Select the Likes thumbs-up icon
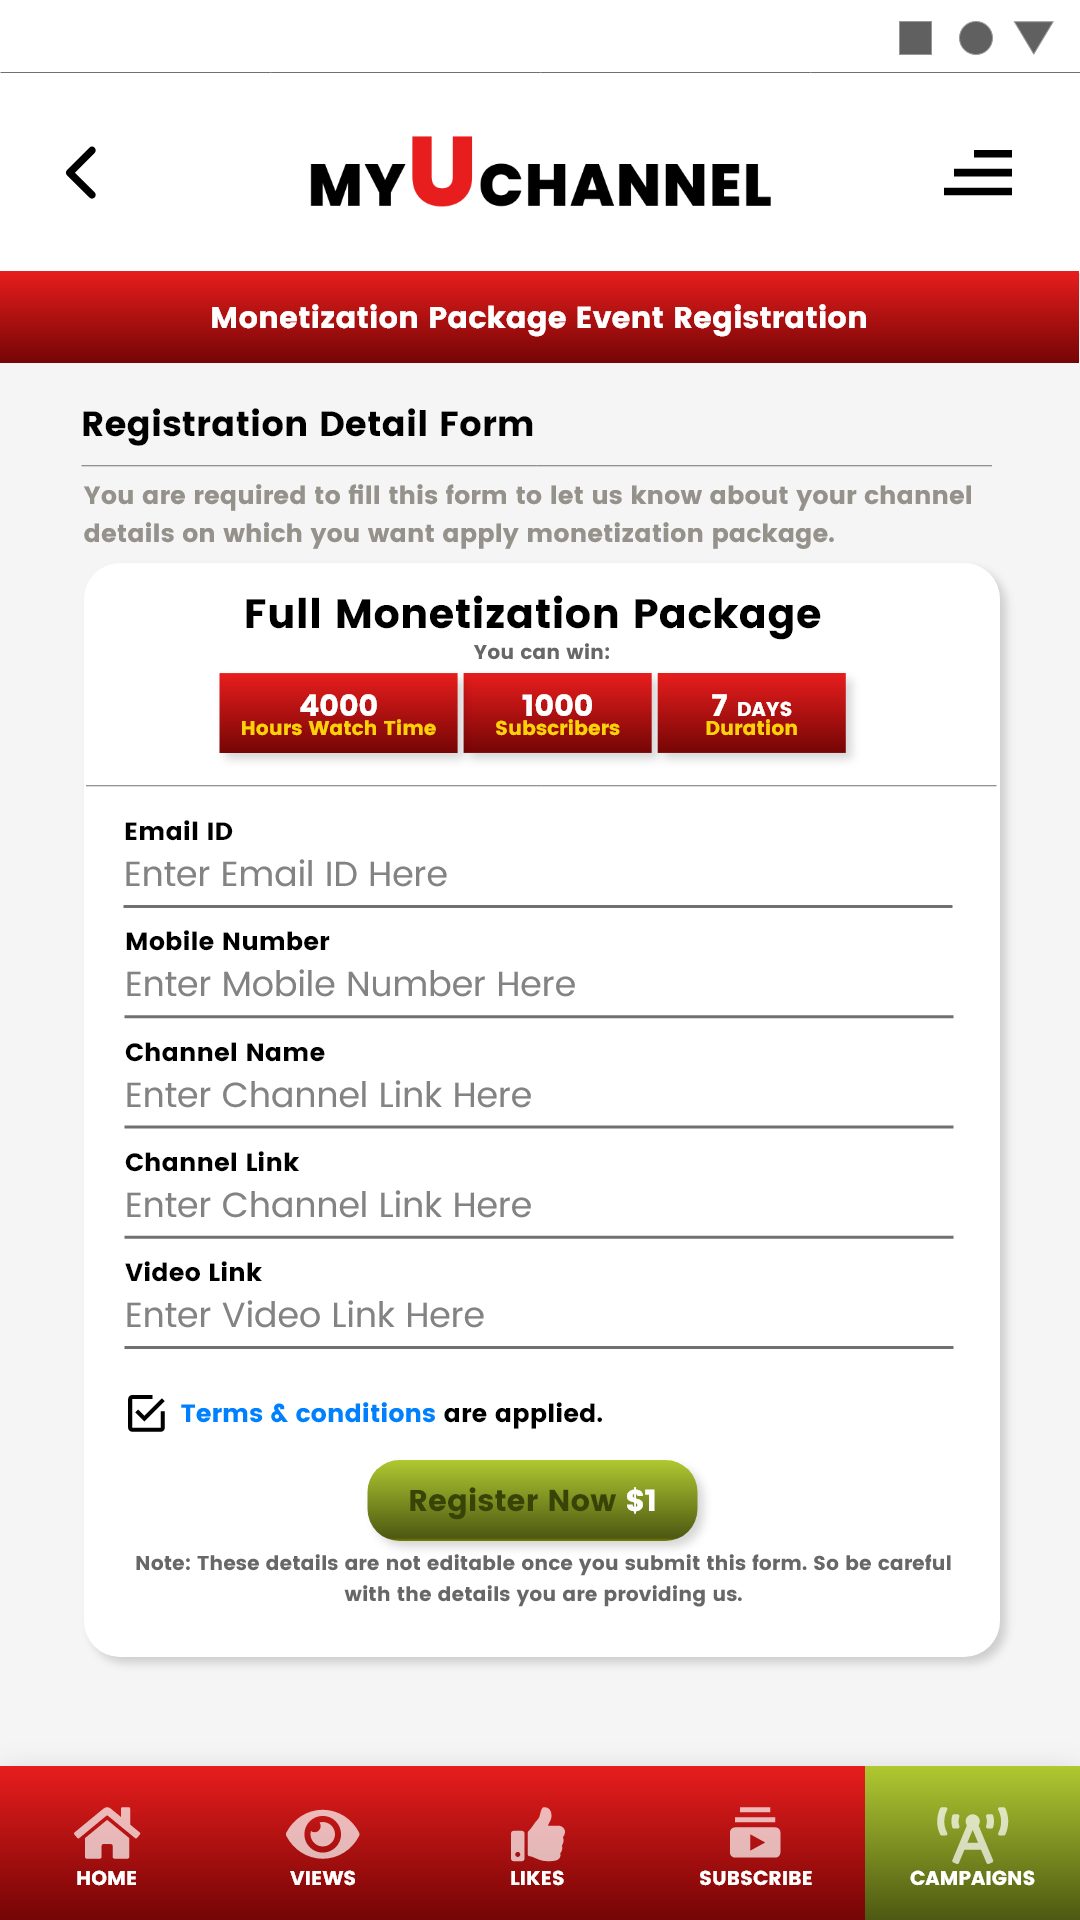Viewport: 1080px width, 1920px height. (x=538, y=1833)
